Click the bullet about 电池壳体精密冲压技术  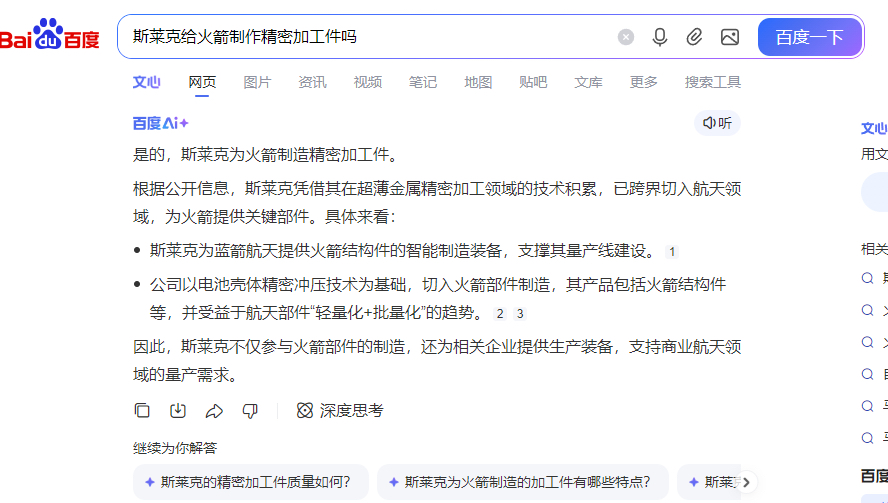click(x=437, y=299)
